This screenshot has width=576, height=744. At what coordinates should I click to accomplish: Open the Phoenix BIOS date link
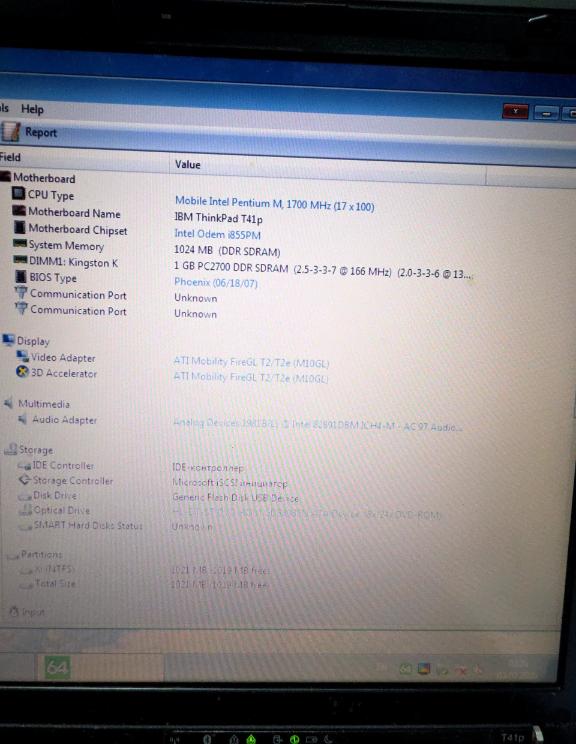(216, 283)
